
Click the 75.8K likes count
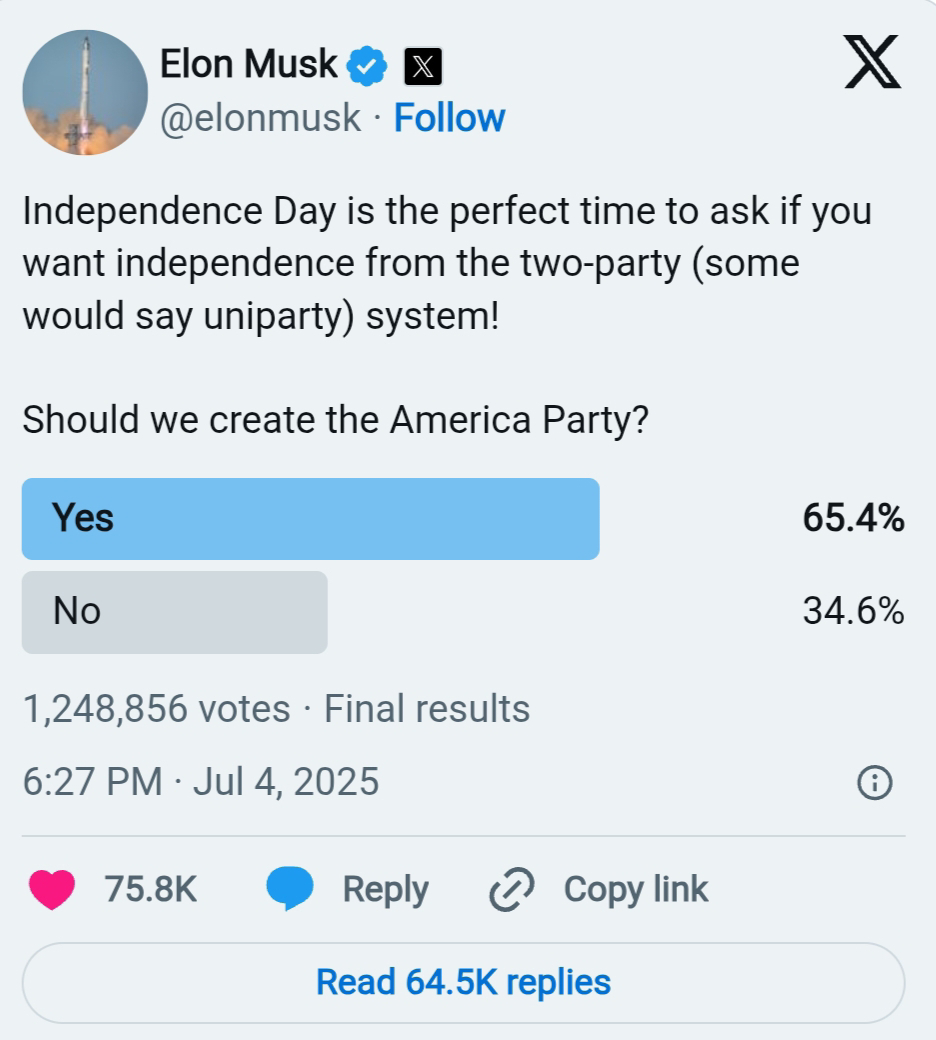point(150,889)
